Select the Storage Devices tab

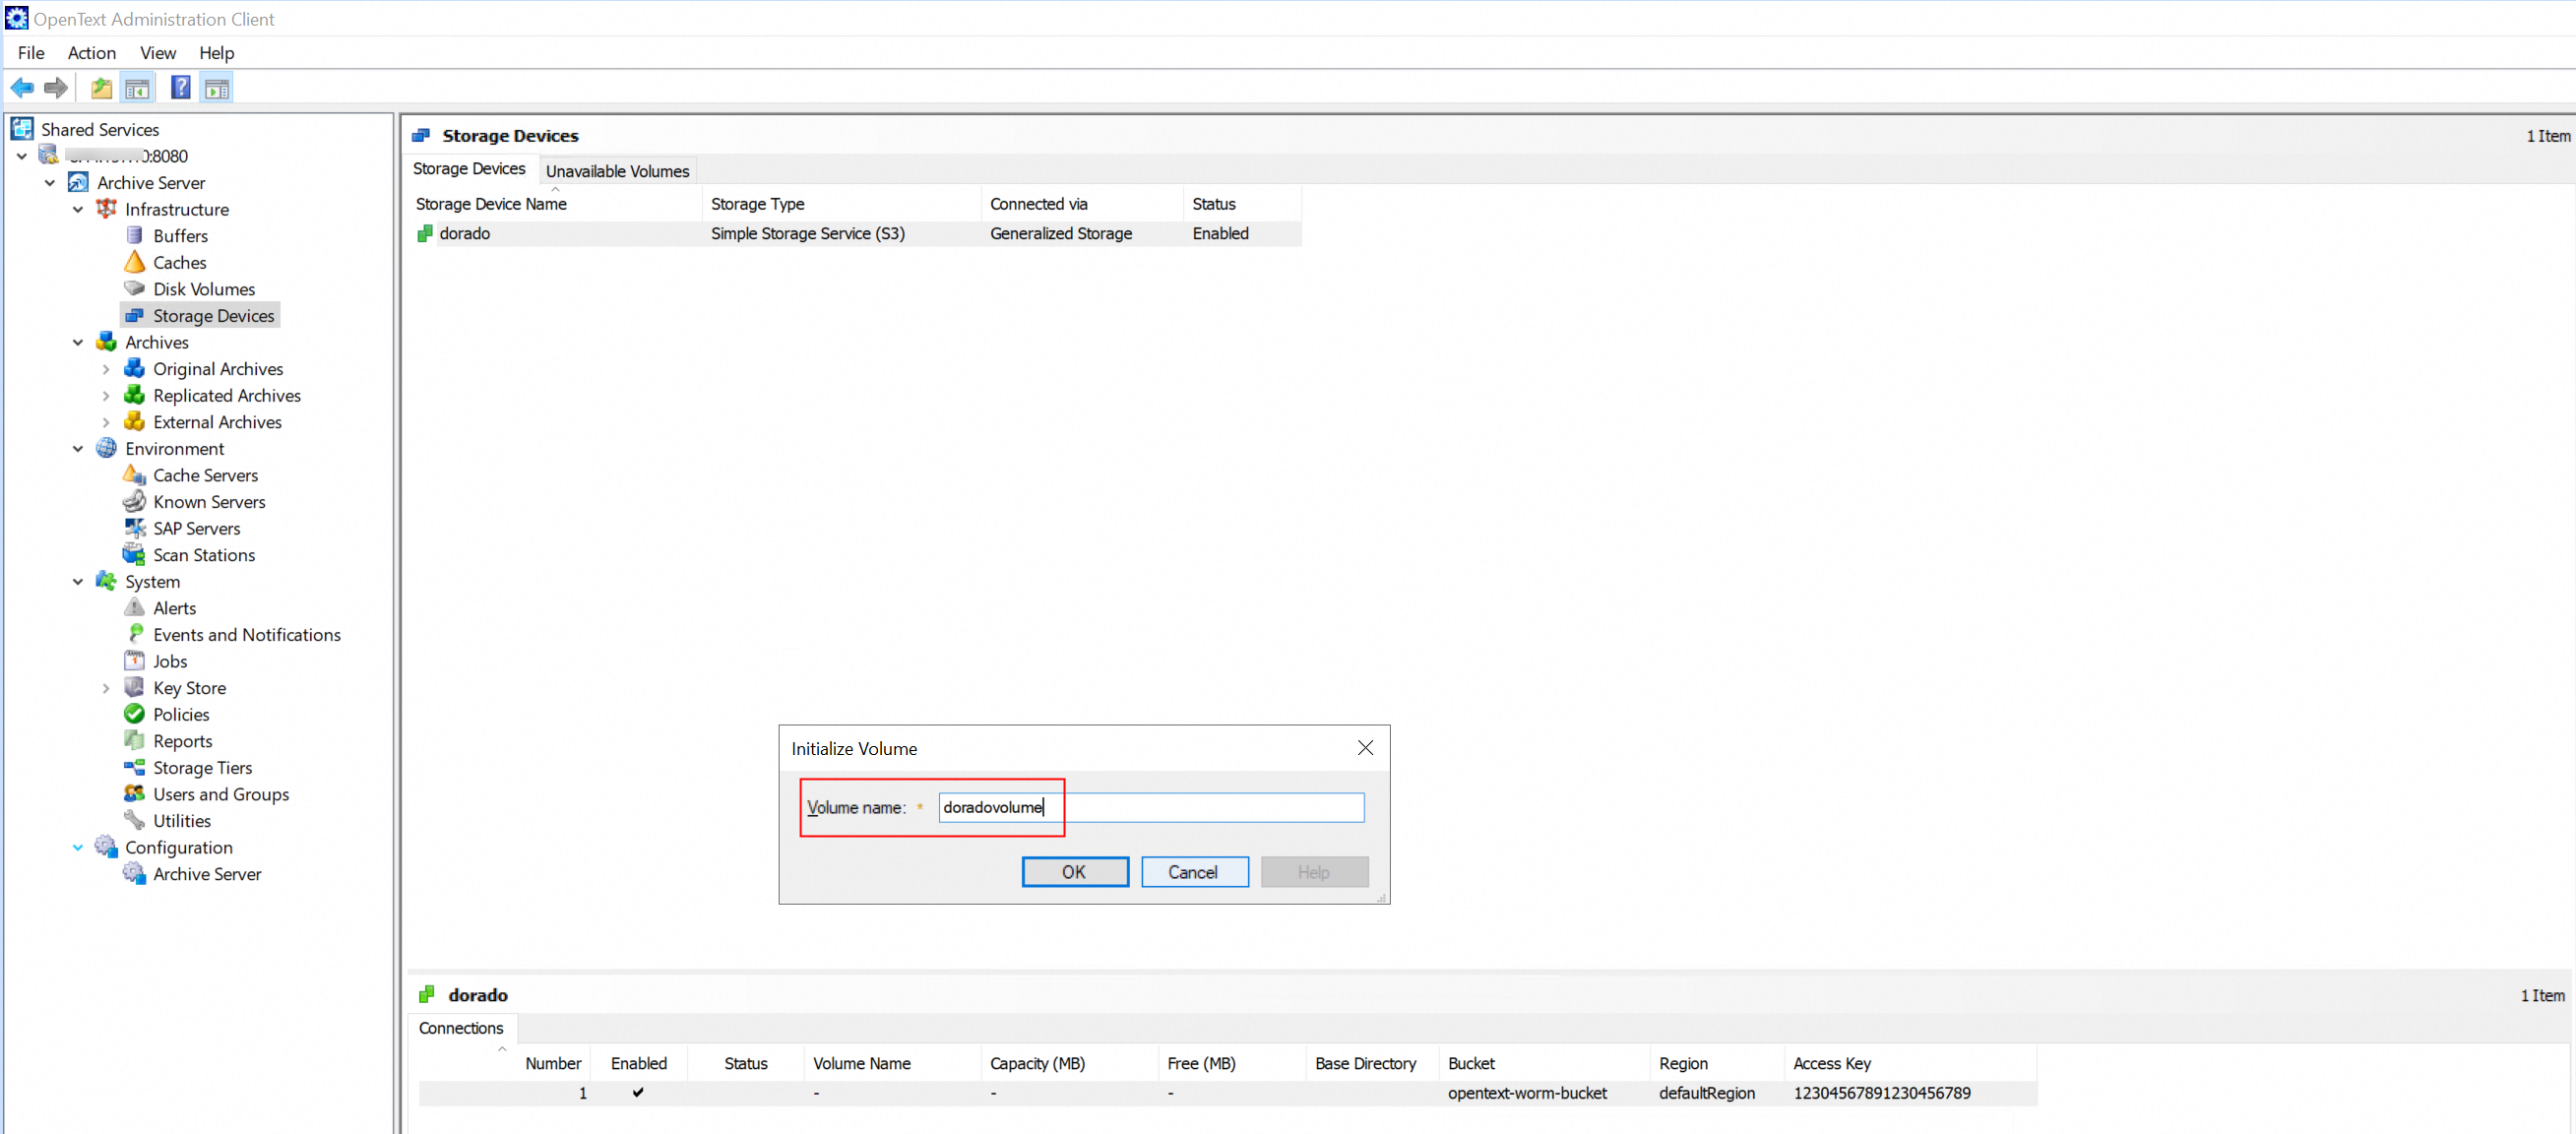(x=469, y=169)
